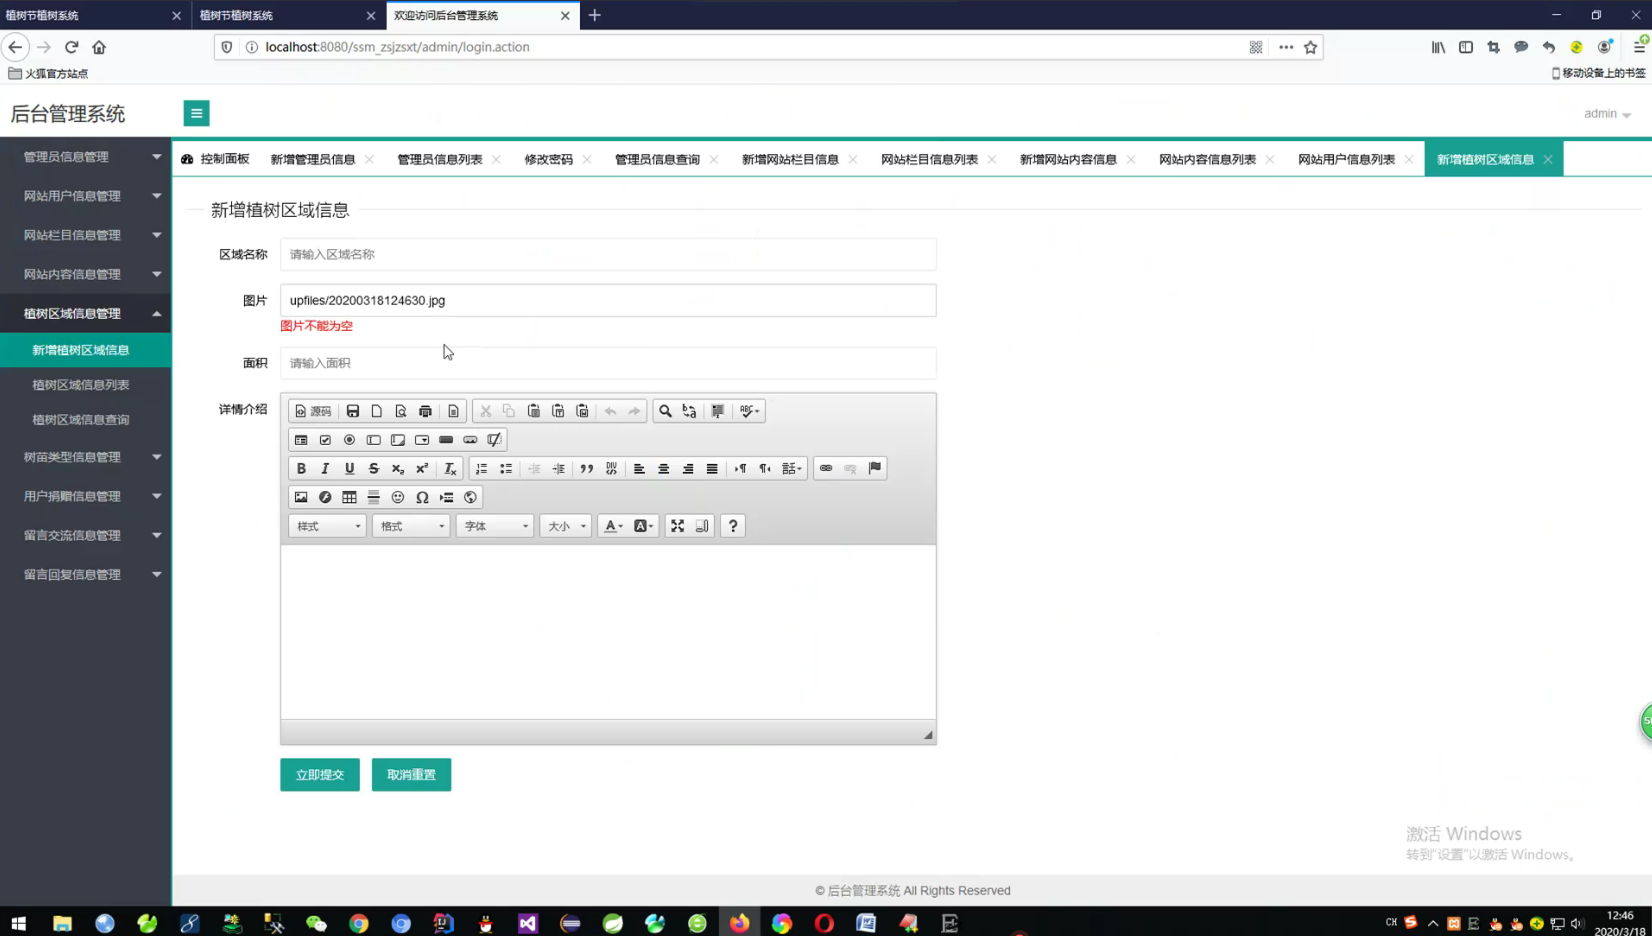Switch to 网站用户信息列表 tab
This screenshot has width=1652, height=936.
pyautogui.click(x=1346, y=159)
